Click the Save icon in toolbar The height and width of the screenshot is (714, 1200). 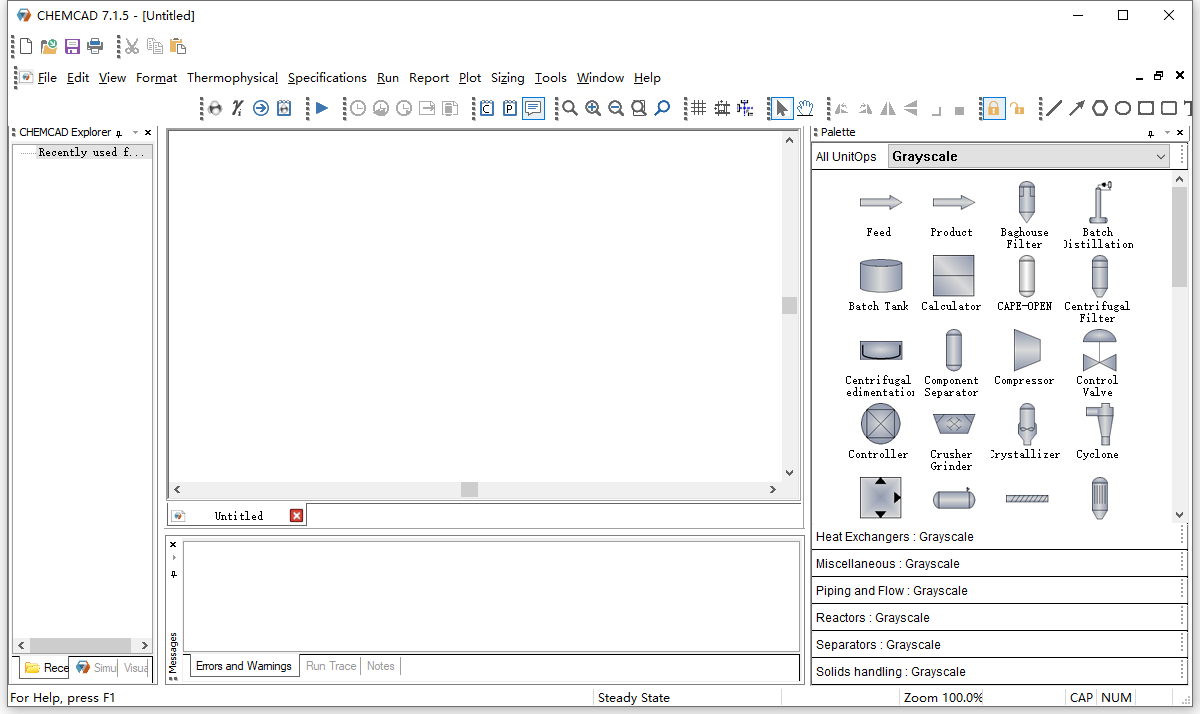(72, 46)
